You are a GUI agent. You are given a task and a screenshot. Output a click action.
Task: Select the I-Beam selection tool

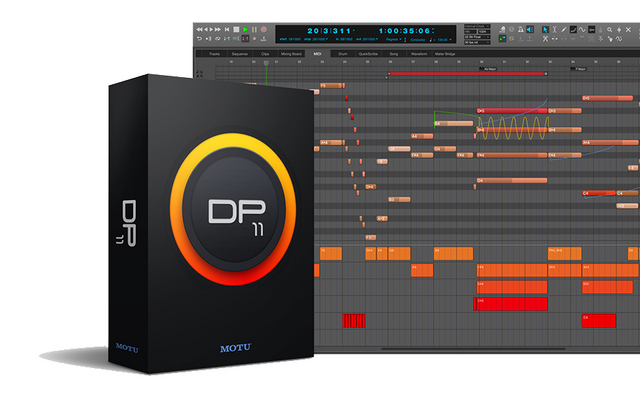554,29
